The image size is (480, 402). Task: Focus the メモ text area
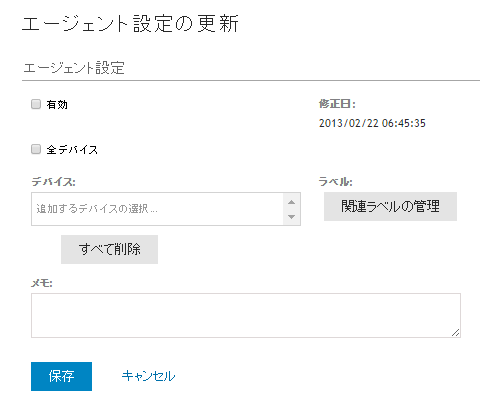coord(246,315)
